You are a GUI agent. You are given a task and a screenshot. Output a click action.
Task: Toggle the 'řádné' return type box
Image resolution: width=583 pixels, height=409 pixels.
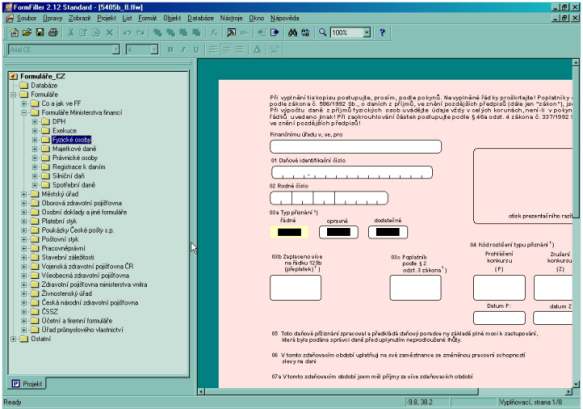point(289,232)
